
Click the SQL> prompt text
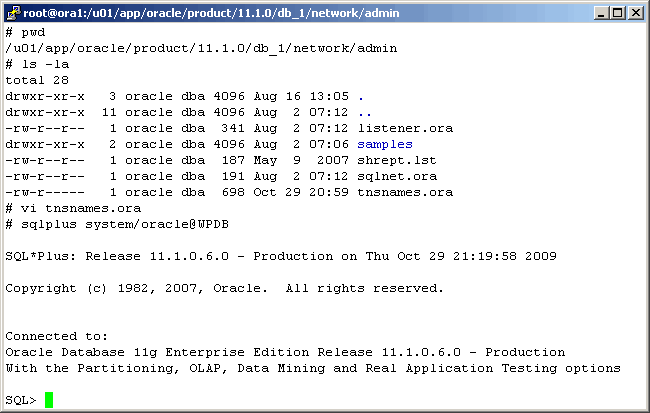[21, 400]
